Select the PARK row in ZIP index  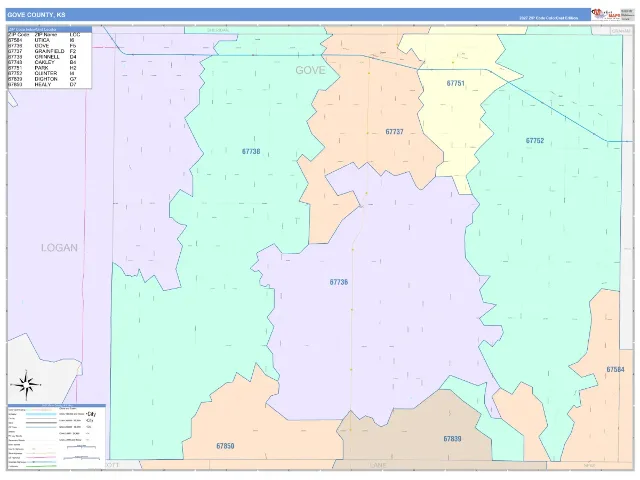49,68
